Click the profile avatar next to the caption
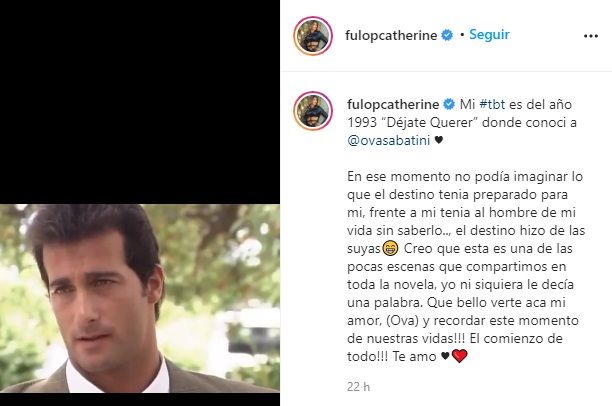Viewport: 612px width, 406px height. (313, 110)
